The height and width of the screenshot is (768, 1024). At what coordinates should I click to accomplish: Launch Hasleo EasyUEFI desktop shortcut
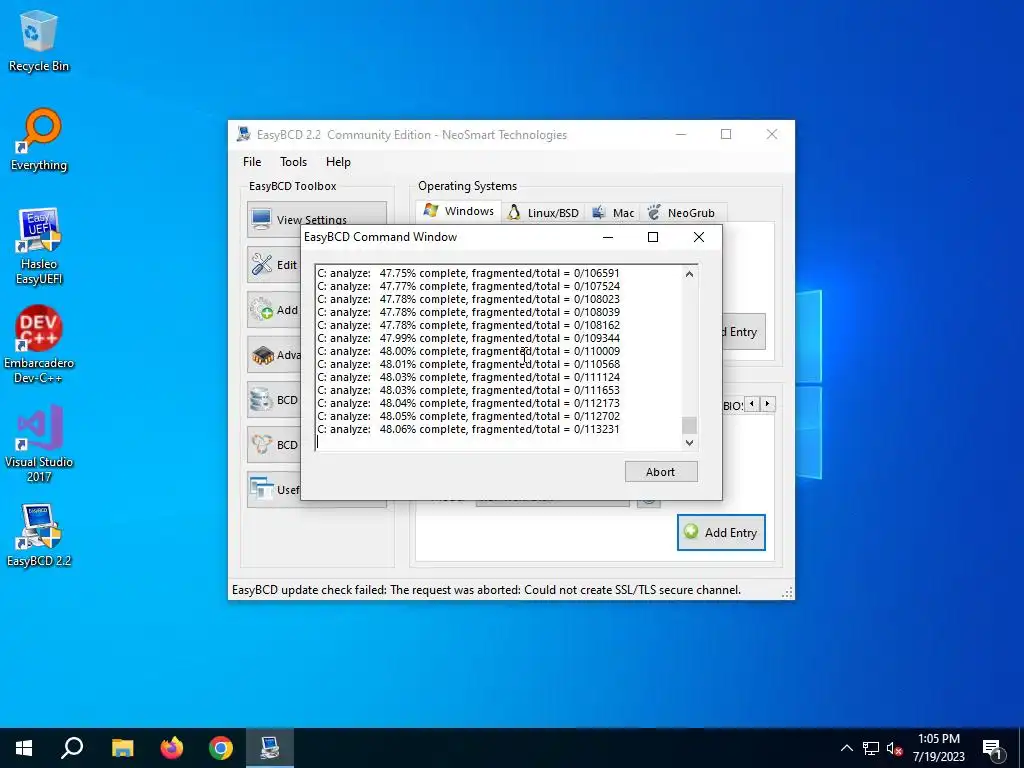coord(39,246)
